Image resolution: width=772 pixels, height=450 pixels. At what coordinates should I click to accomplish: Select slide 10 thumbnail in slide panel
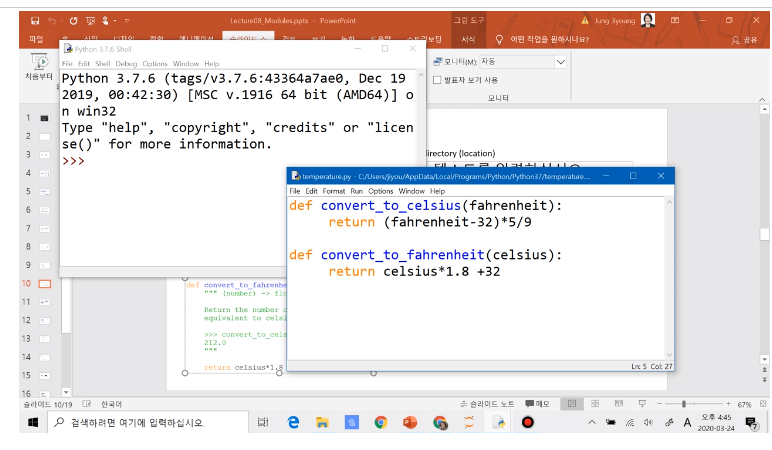[x=44, y=284]
